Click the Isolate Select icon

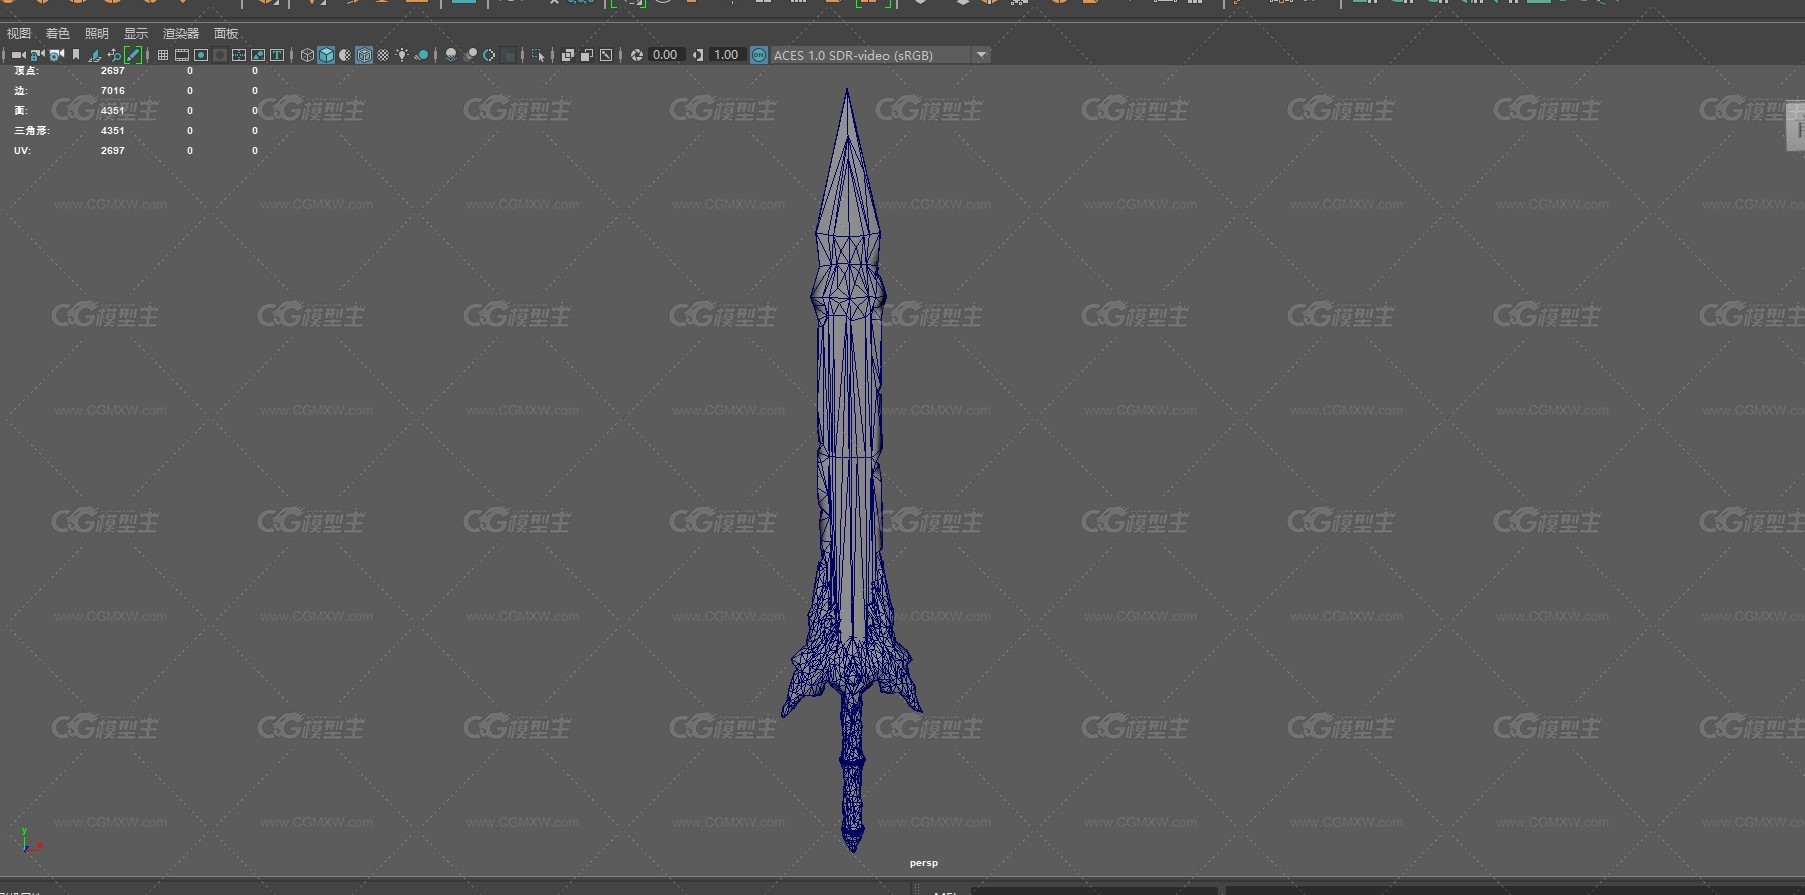coord(538,55)
